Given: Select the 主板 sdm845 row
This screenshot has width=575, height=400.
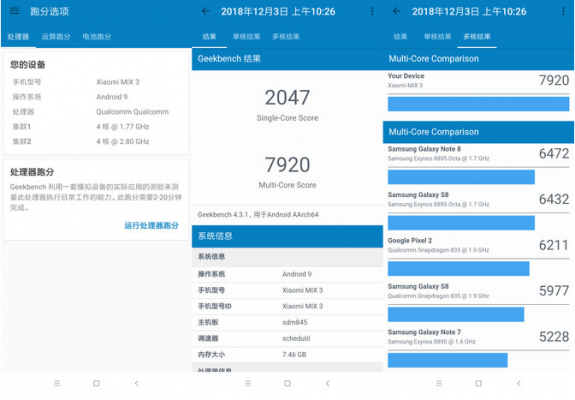Looking at the screenshot, I should pos(287,322).
